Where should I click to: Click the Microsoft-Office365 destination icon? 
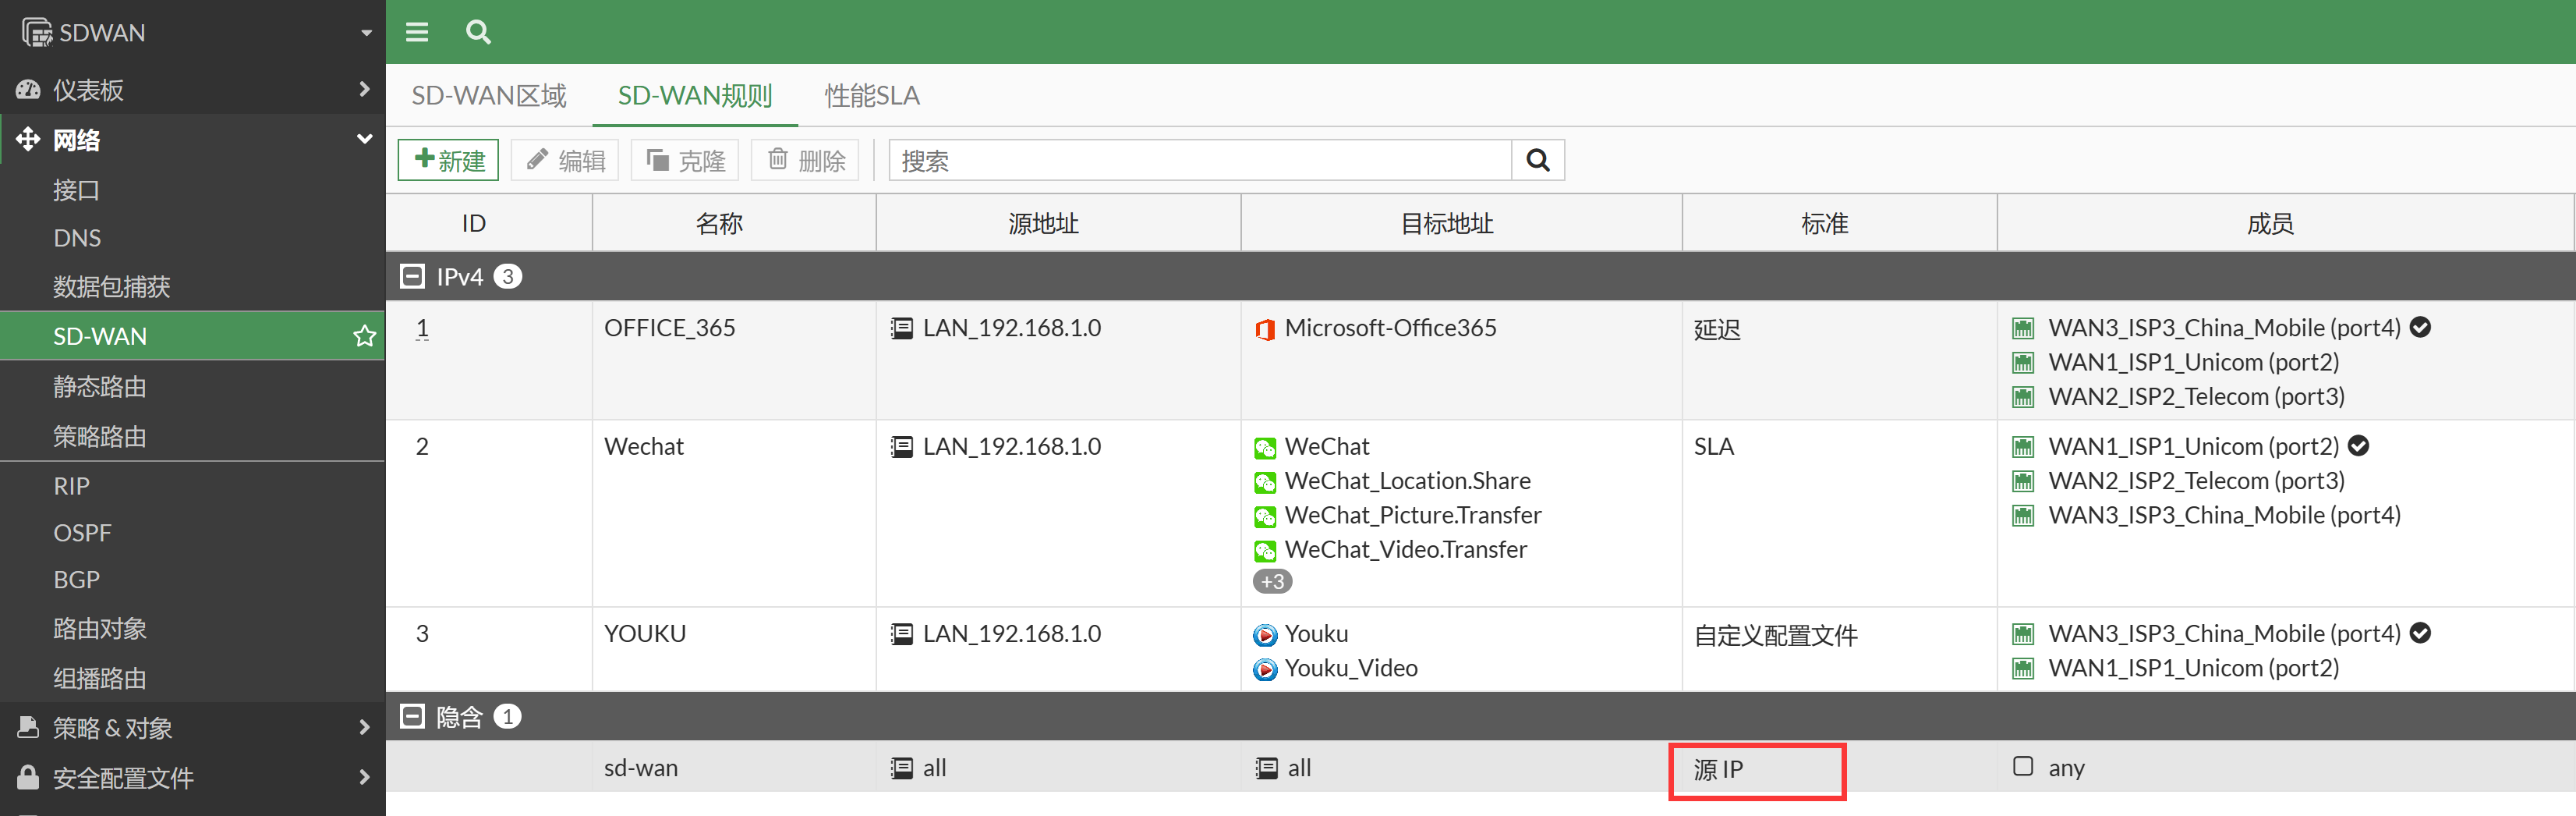(x=1265, y=329)
